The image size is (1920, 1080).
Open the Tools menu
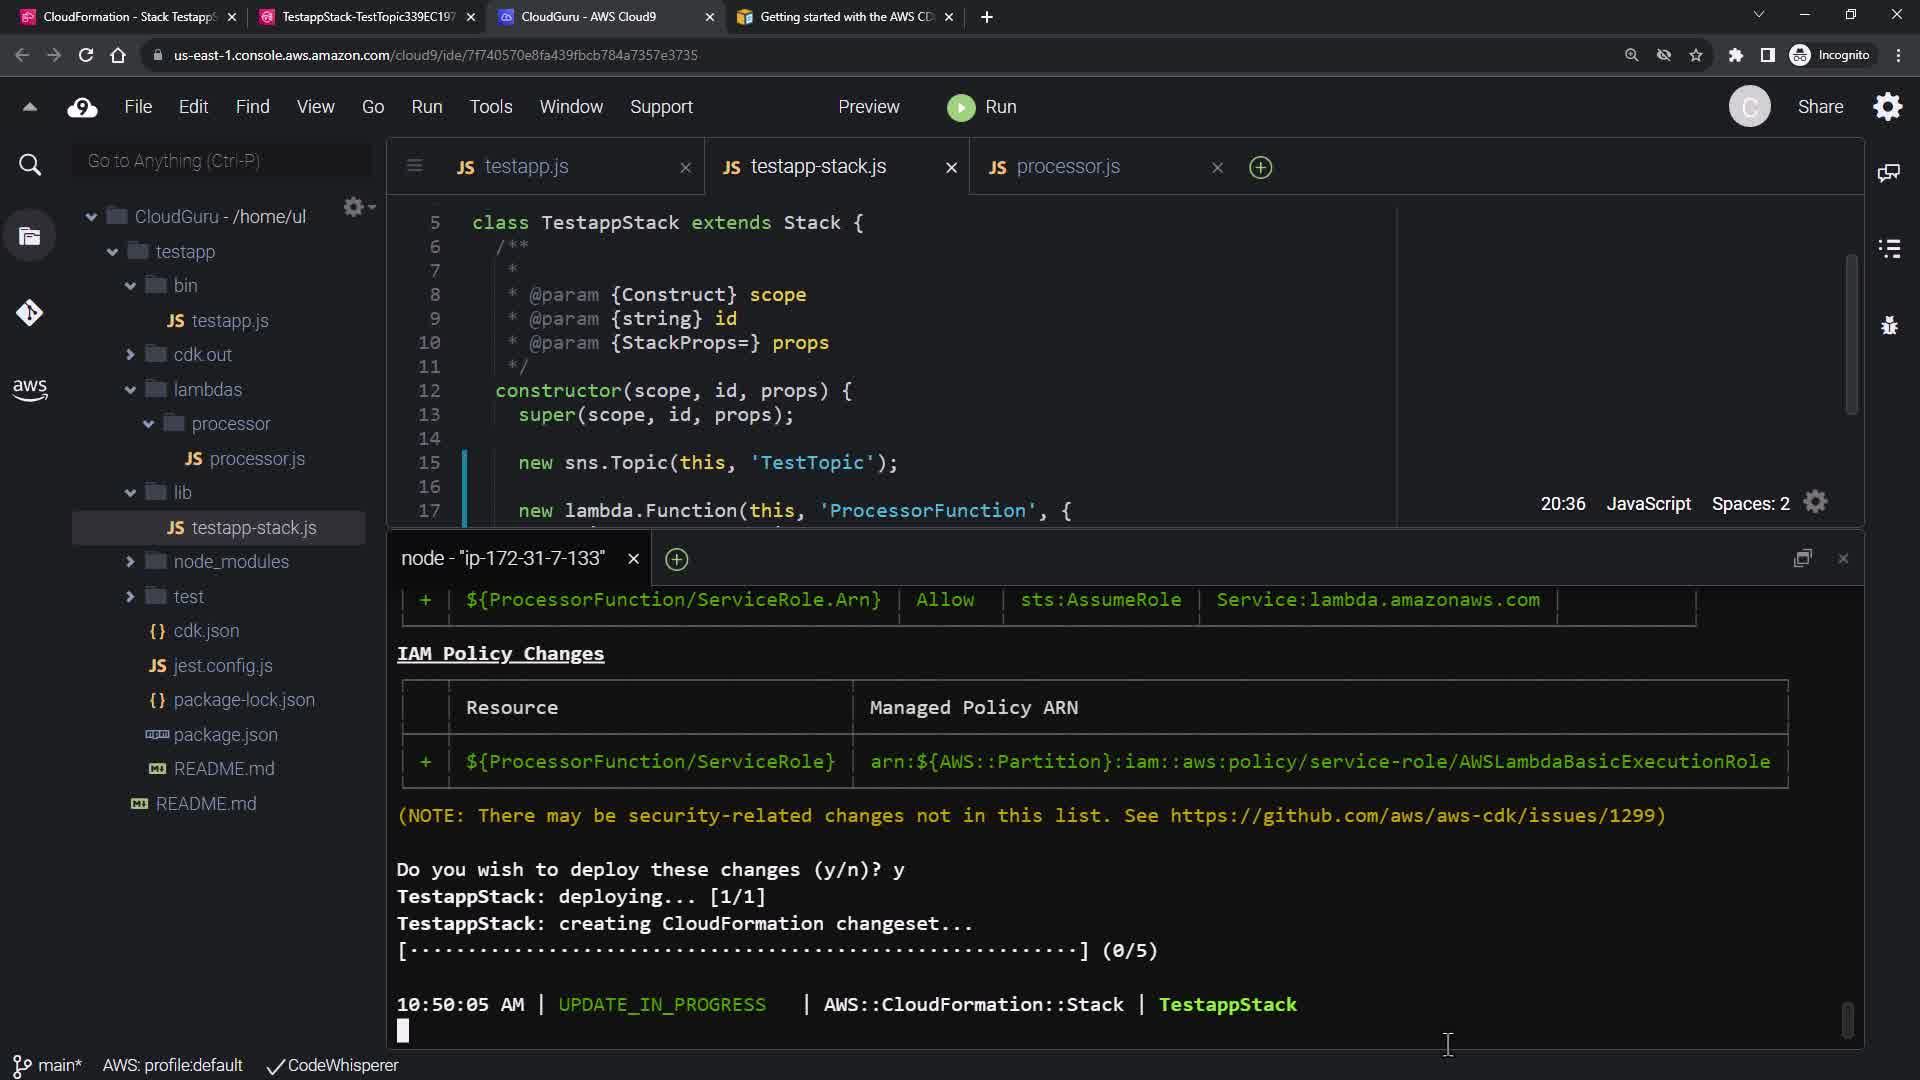pyautogui.click(x=490, y=107)
